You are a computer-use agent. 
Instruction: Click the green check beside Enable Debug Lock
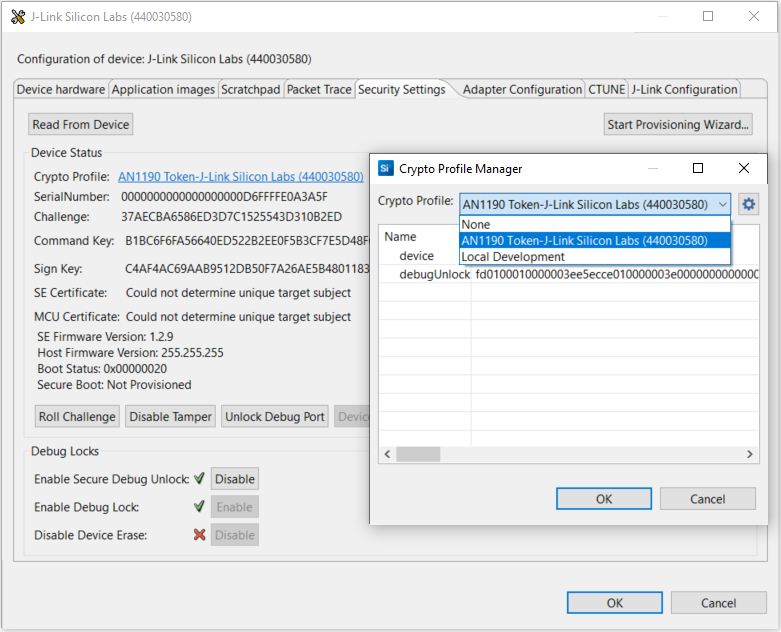pos(199,507)
